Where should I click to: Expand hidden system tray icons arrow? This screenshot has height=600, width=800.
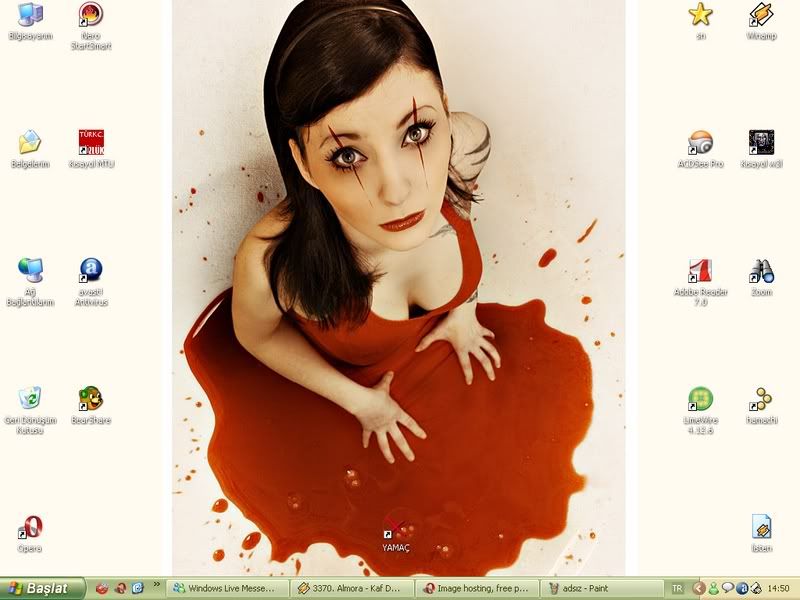coord(699,588)
